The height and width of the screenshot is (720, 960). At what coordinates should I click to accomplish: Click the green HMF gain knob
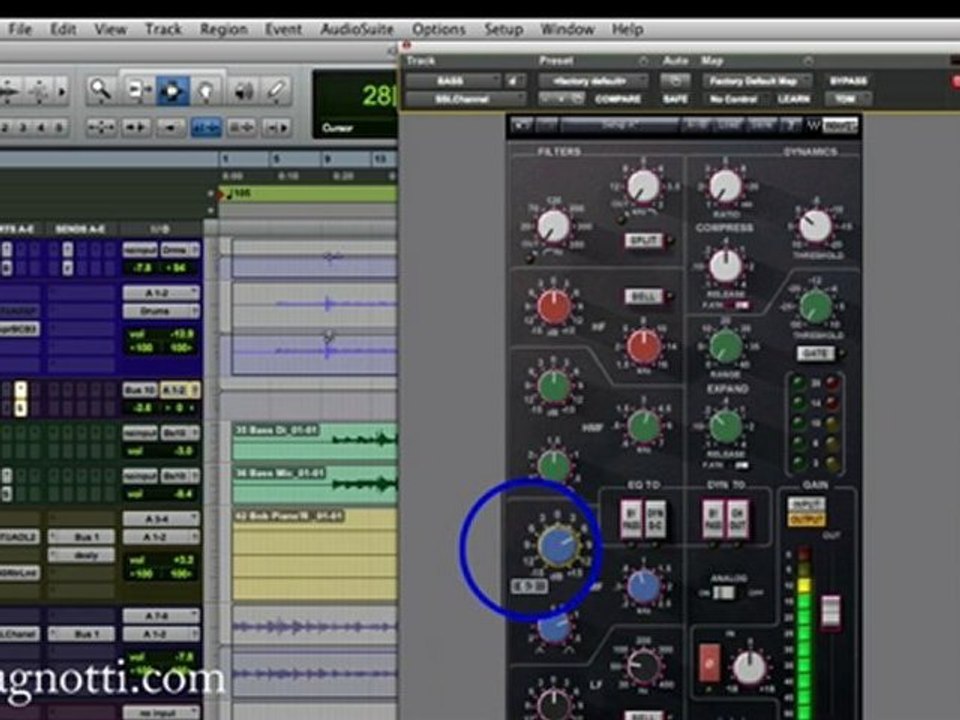554,387
